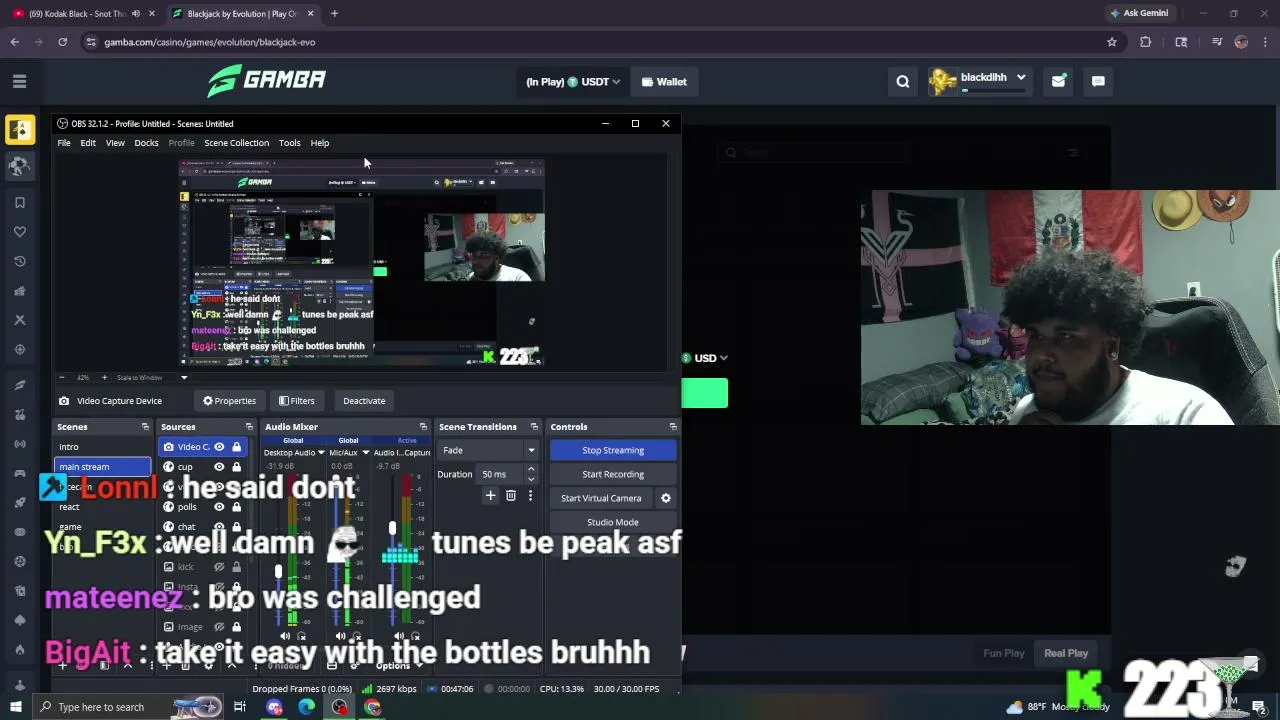The width and height of the screenshot is (1280, 720).
Task: Toggle visibility of polls source
Action: pyautogui.click(x=219, y=507)
